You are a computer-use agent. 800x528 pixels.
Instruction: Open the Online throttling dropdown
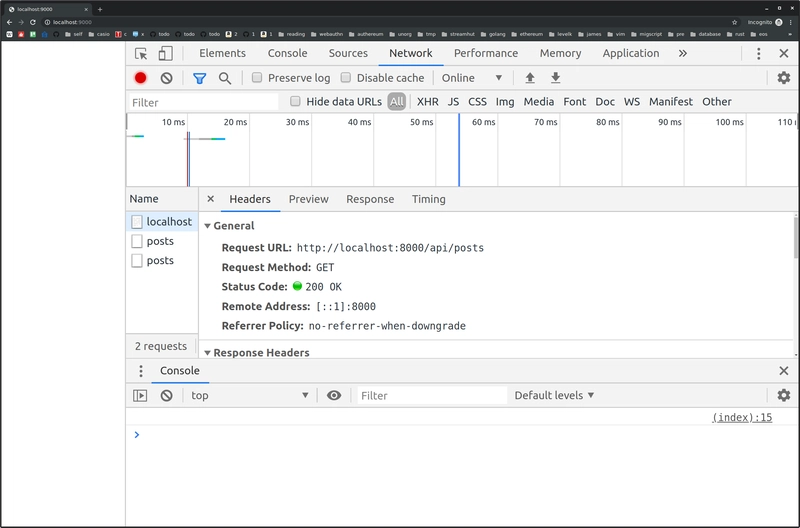[472, 78]
